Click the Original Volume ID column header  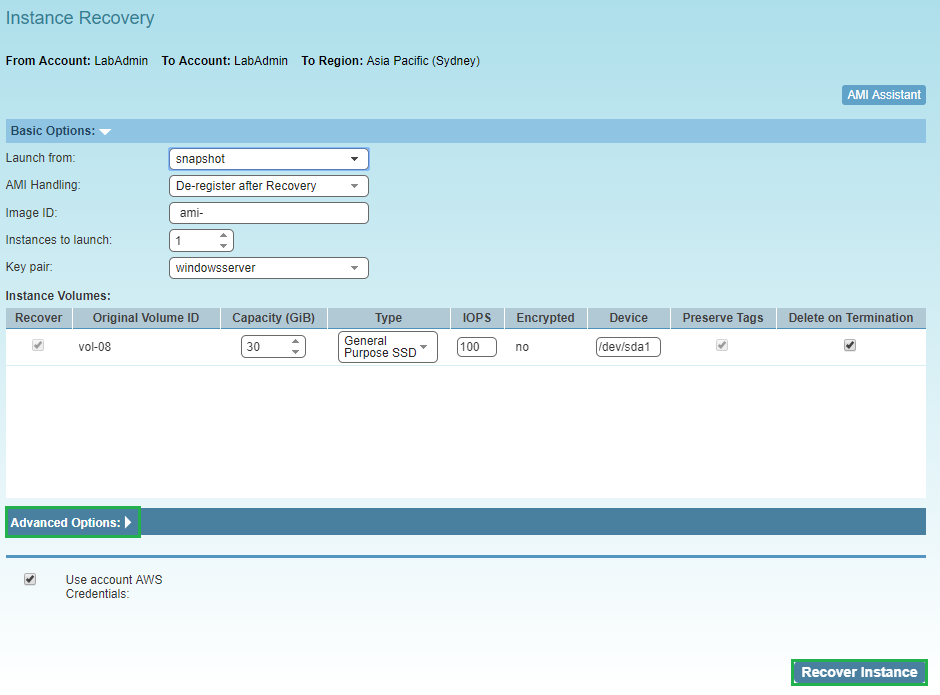click(x=146, y=318)
